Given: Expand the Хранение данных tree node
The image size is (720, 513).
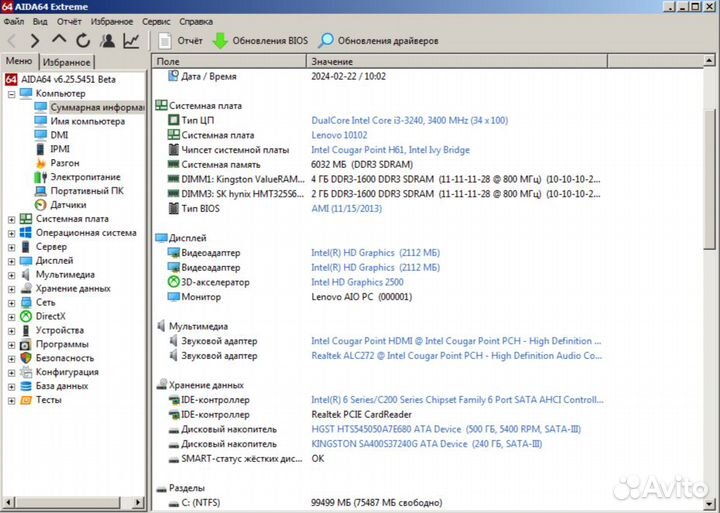Looking at the screenshot, I should tap(11, 289).
